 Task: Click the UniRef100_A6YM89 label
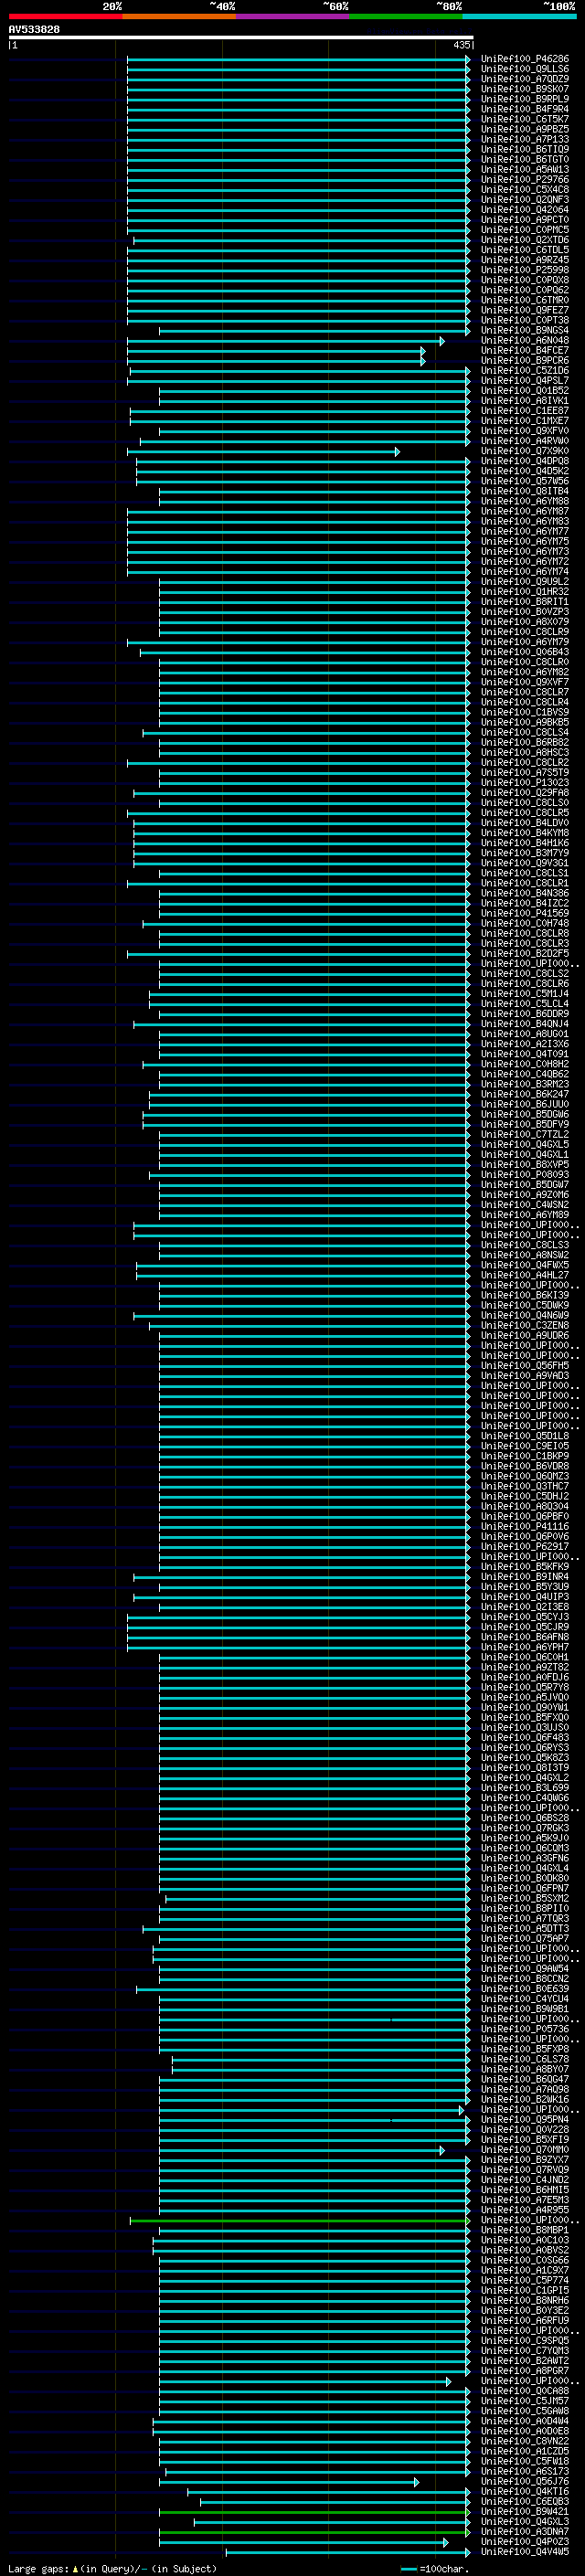point(524,1215)
